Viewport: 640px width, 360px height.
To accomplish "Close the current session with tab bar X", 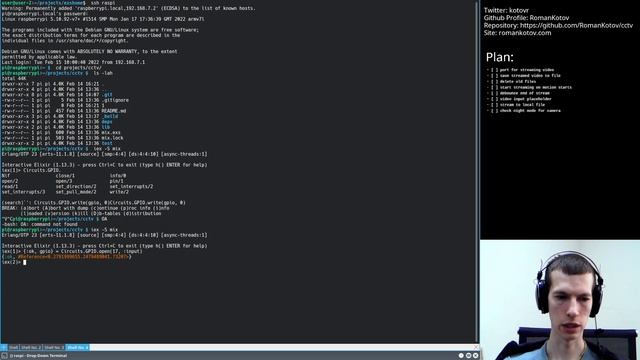I will (475, 347).
